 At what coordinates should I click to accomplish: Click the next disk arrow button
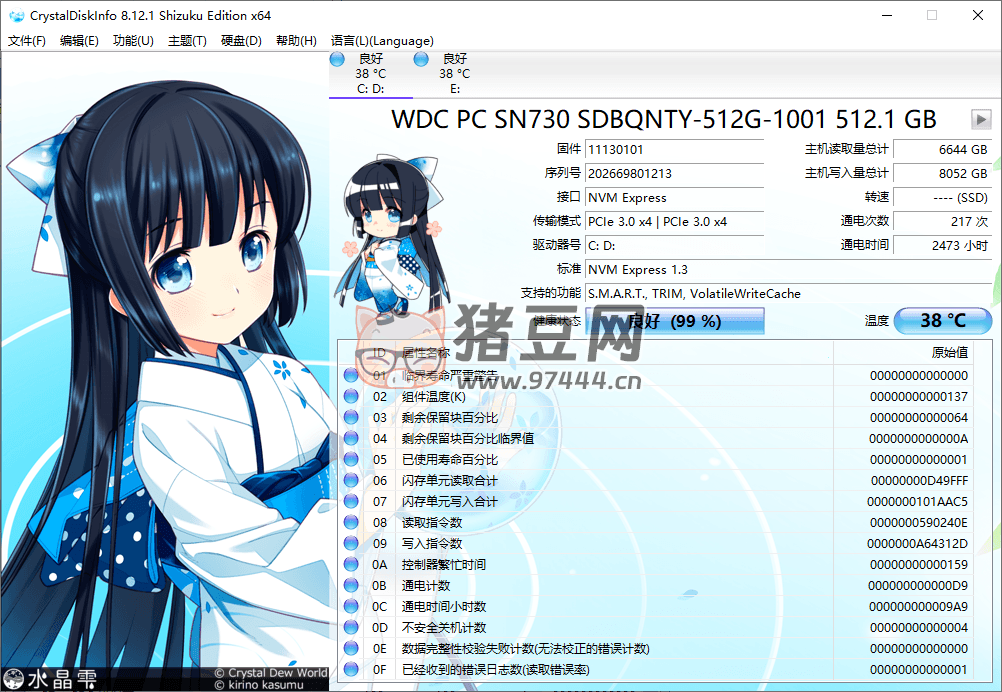pyautogui.click(x=981, y=120)
